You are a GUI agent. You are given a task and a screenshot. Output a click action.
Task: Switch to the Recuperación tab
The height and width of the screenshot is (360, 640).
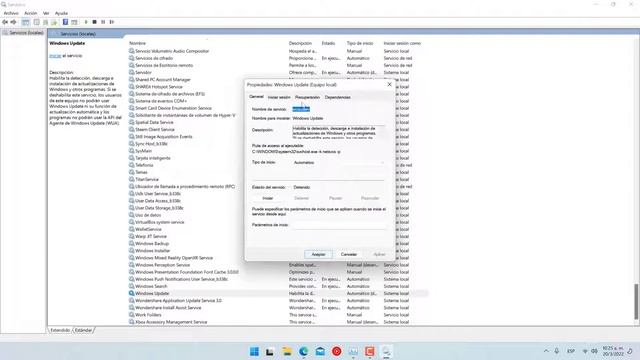pos(307,97)
